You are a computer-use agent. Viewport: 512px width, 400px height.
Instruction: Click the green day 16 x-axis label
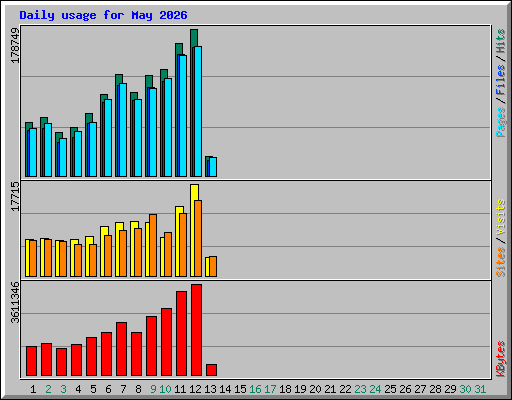pyautogui.click(x=255, y=389)
